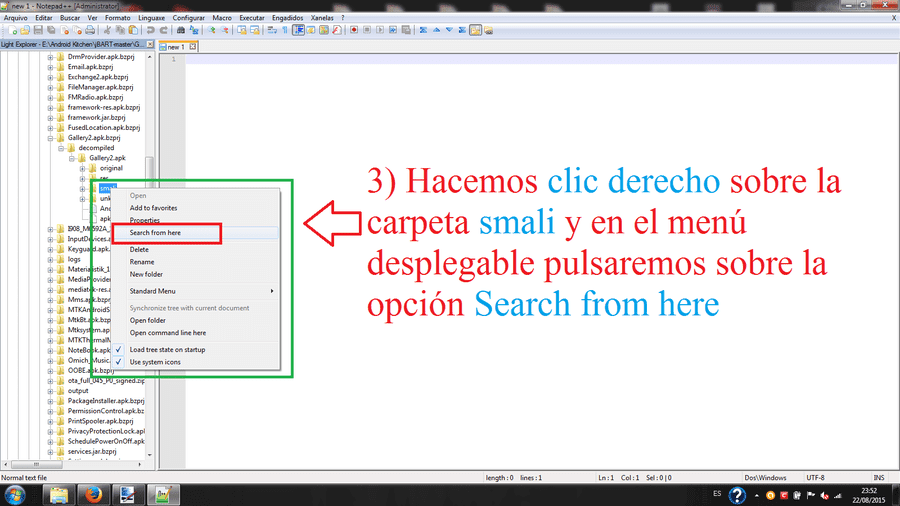The height and width of the screenshot is (506, 900).
Task: Expand the Email.apk.bzprj tree node
Action: [x=51, y=67]
